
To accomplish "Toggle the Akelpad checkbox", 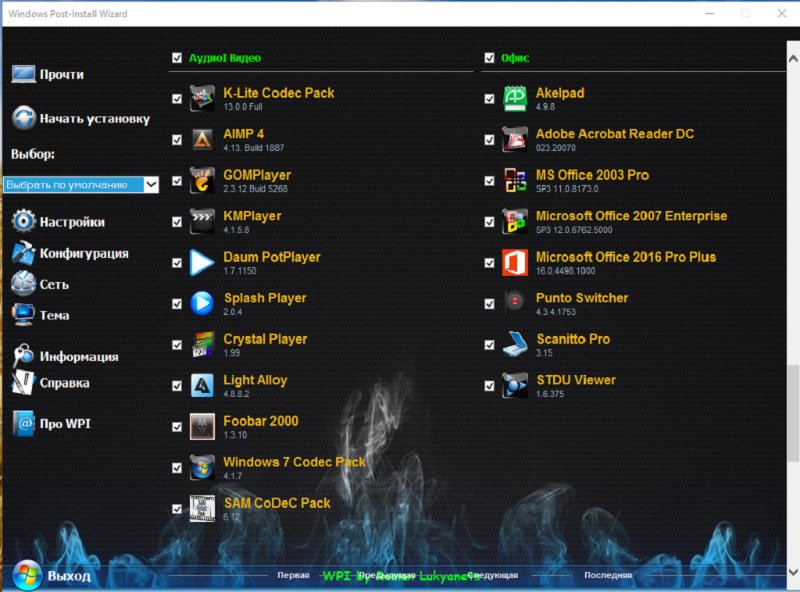I will tap(489, 98).
